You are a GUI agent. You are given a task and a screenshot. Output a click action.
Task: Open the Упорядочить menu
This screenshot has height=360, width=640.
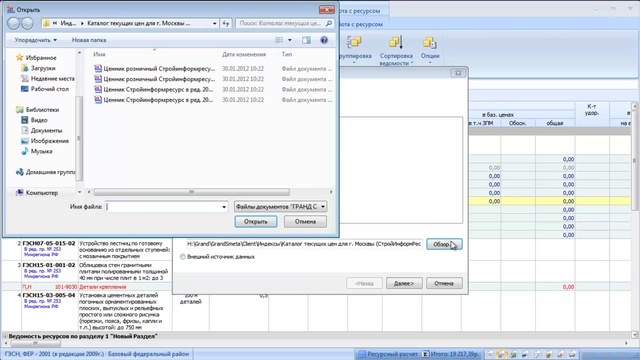[x=36, y=40]
